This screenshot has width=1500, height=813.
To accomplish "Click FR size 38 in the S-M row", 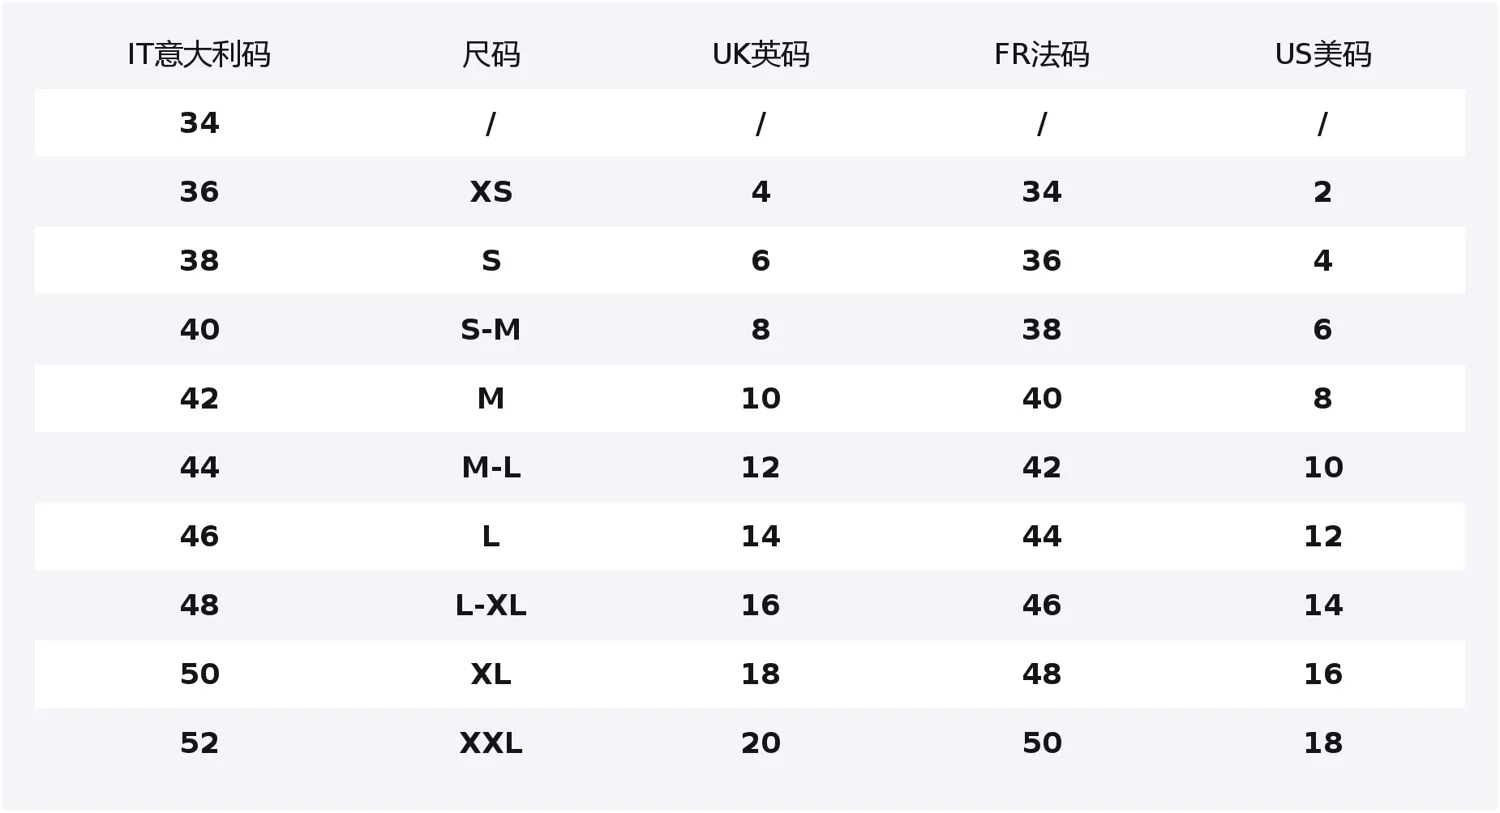I will pyautogui.click(x=1042, y=330).
